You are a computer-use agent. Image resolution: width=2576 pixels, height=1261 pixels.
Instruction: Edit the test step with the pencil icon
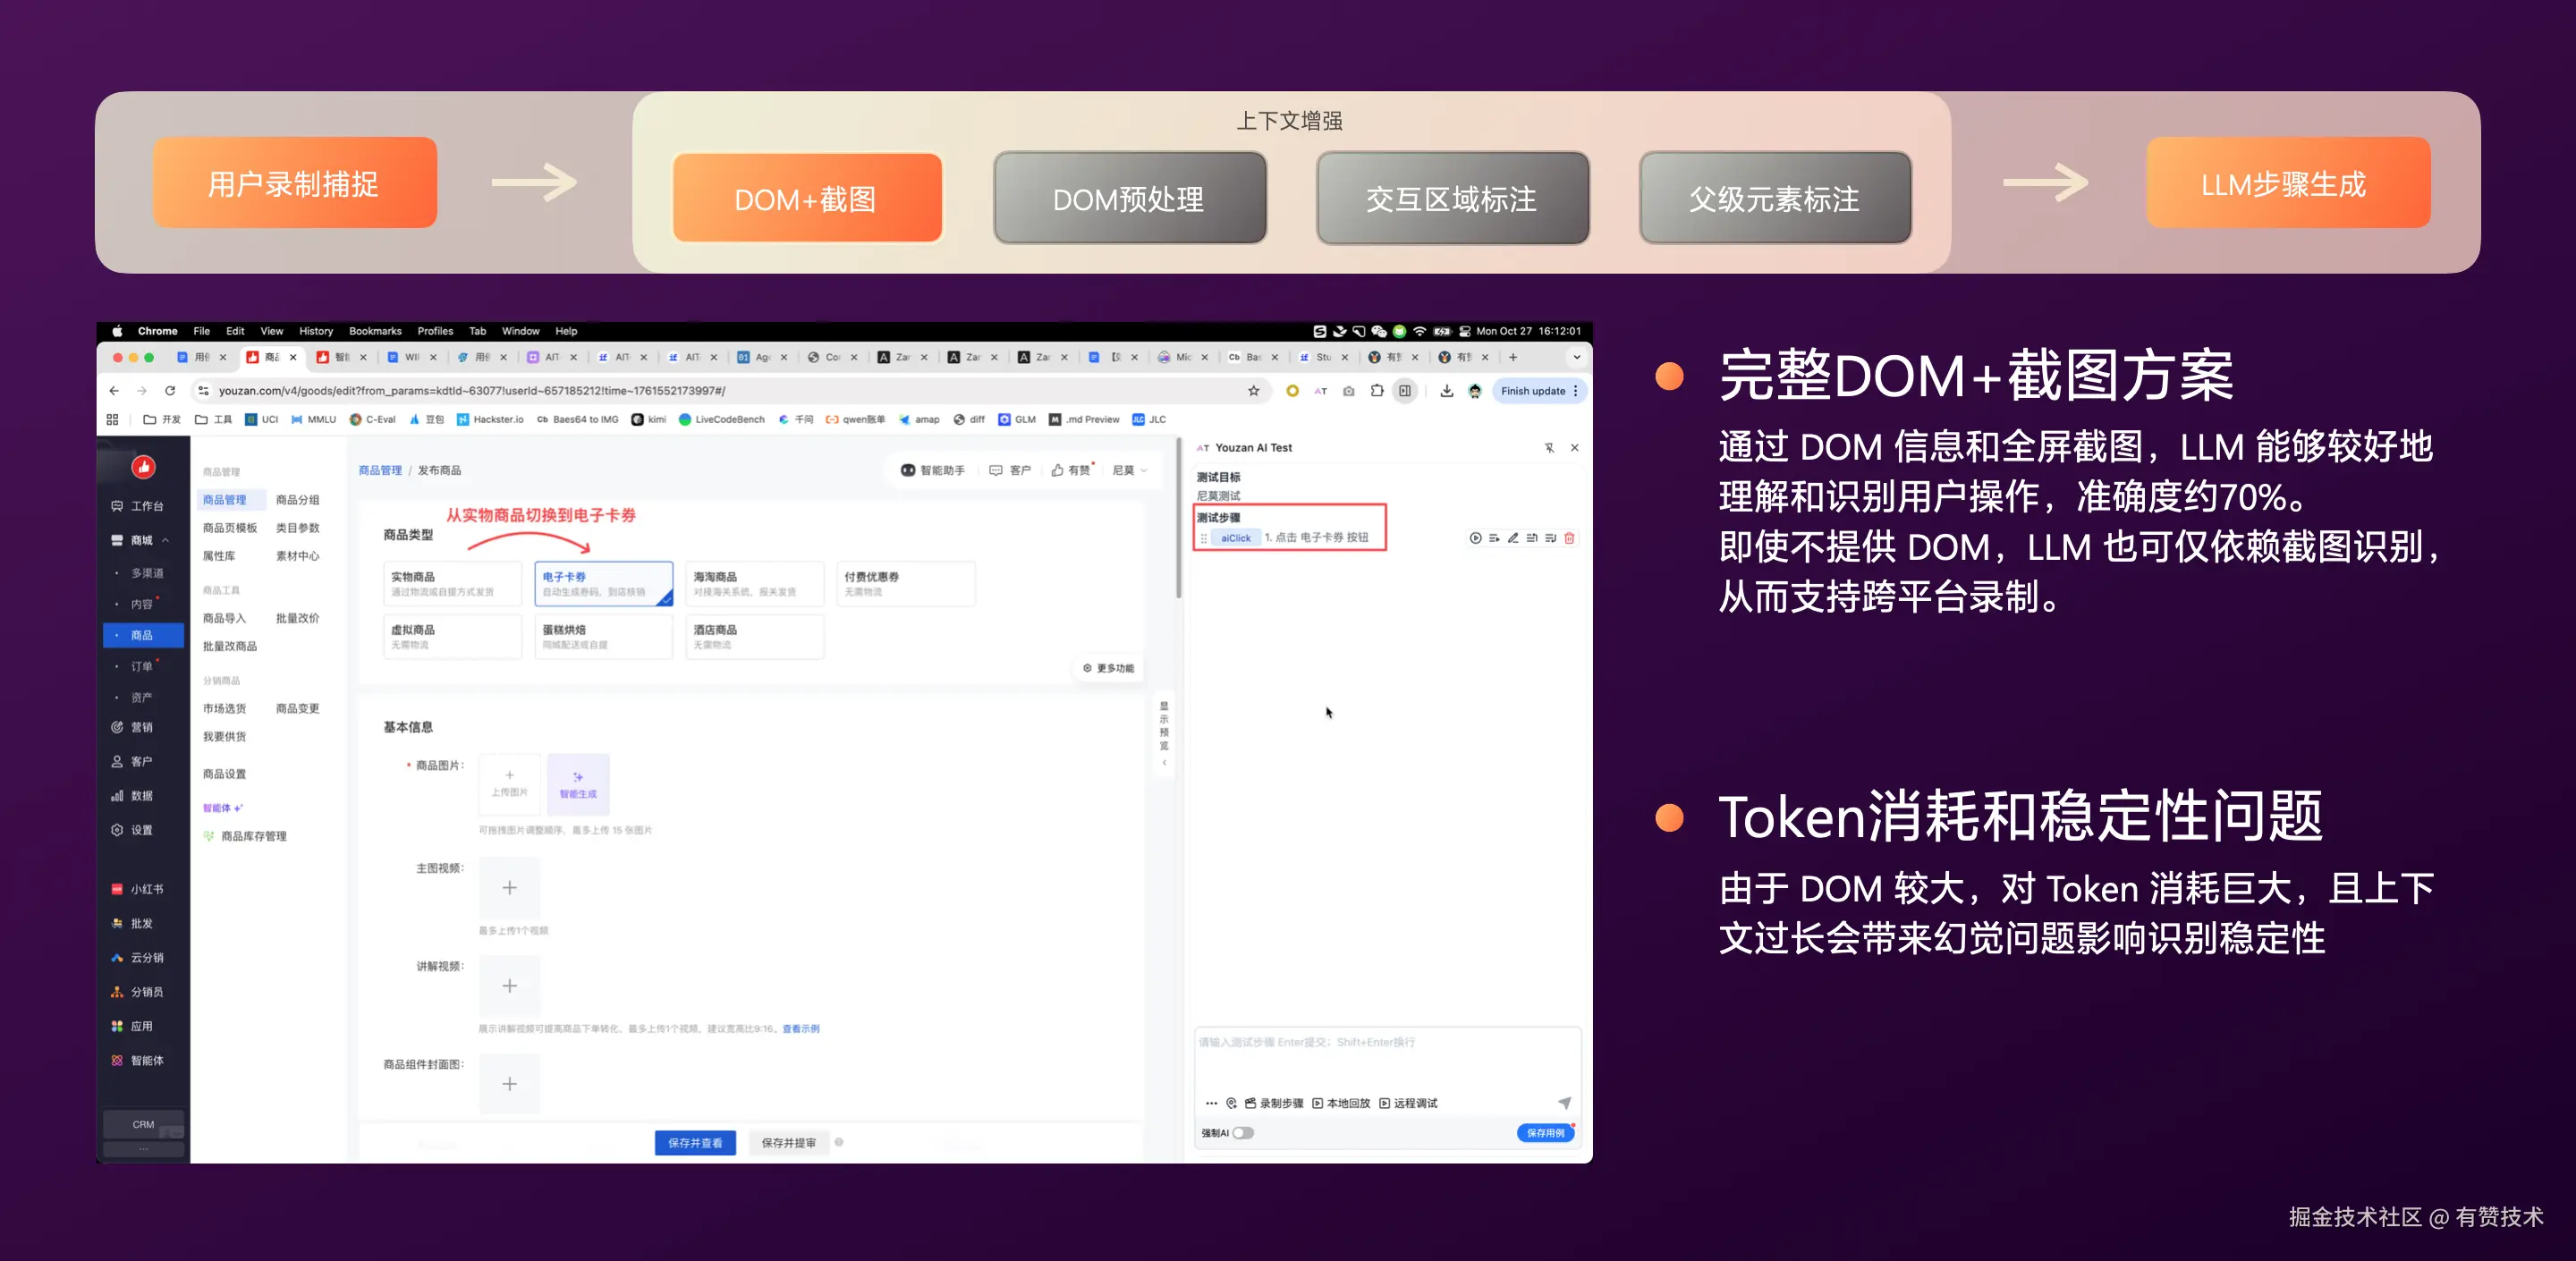[1513, 538]
